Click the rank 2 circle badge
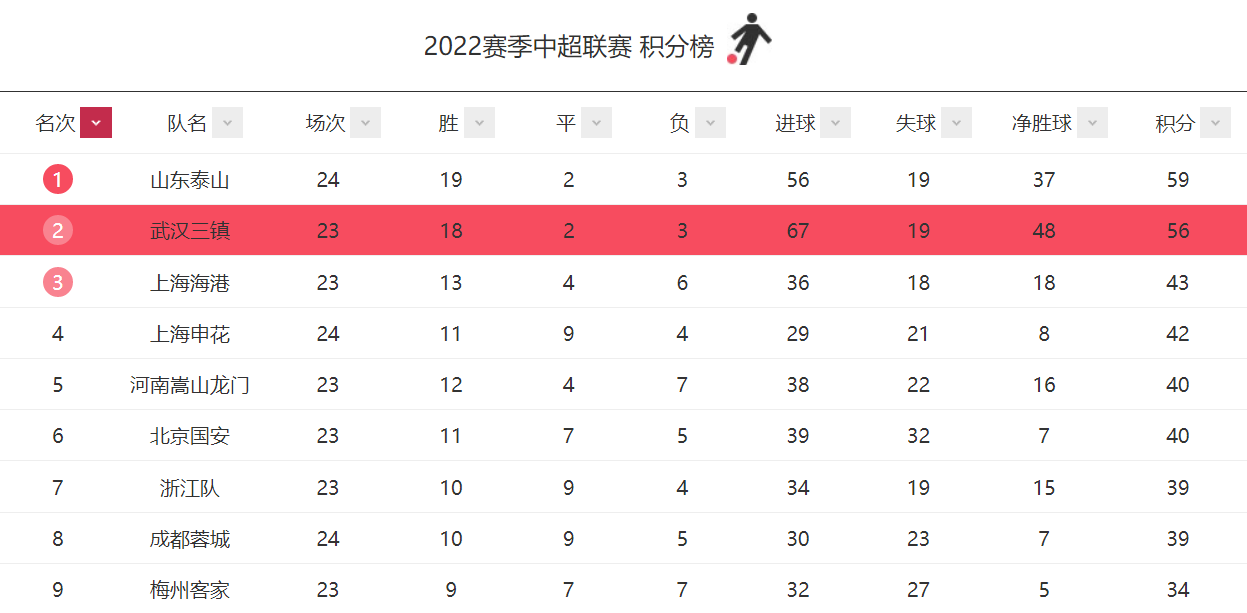This screenshot has height=613, width=1247. [58, 231]
